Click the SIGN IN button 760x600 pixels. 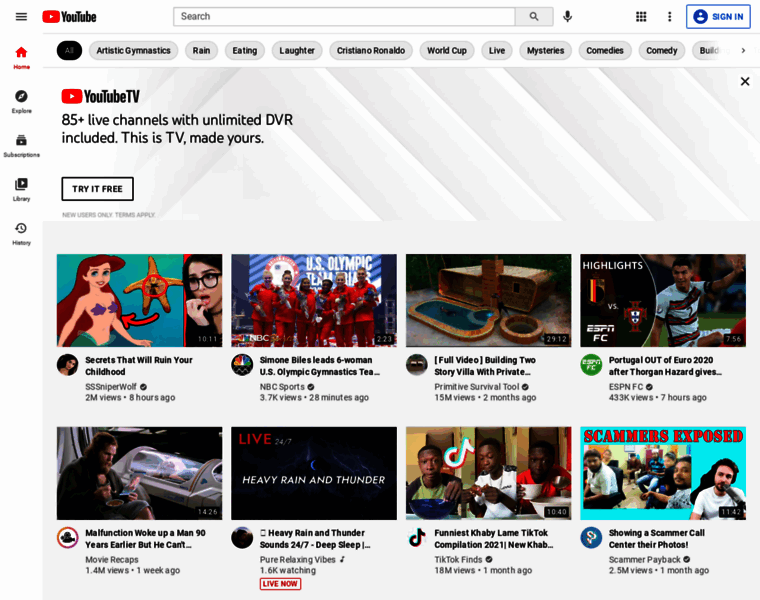pyautogui.click(x=718, y=16)
